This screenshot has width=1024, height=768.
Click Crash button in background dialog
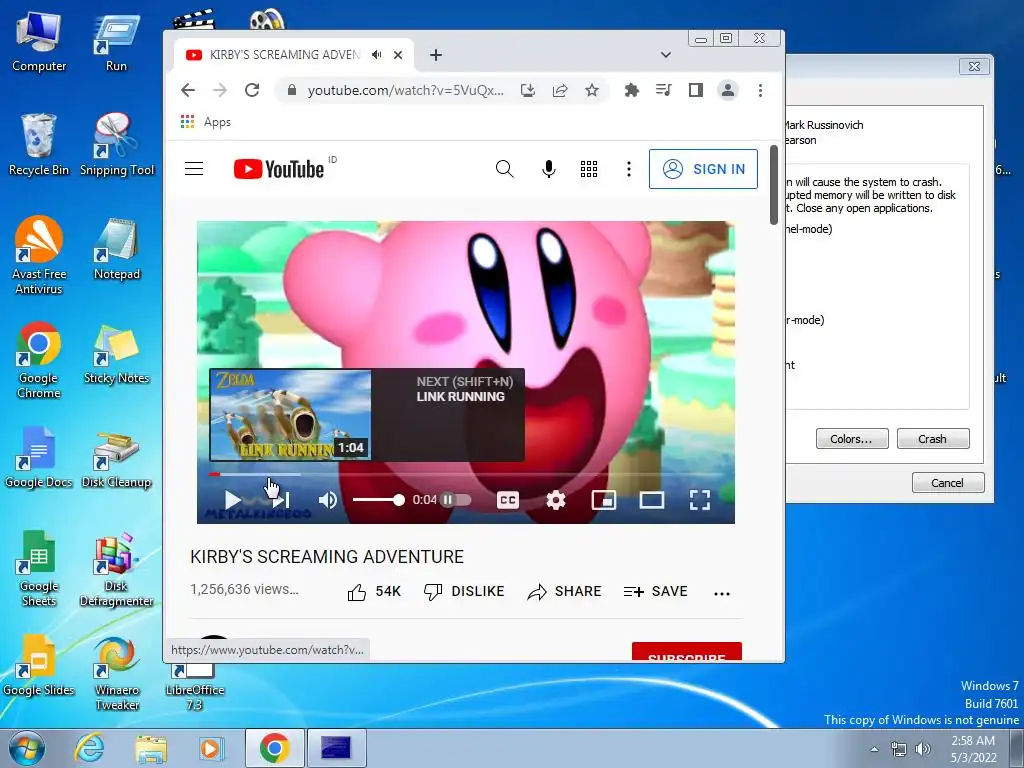coord(933,439)
